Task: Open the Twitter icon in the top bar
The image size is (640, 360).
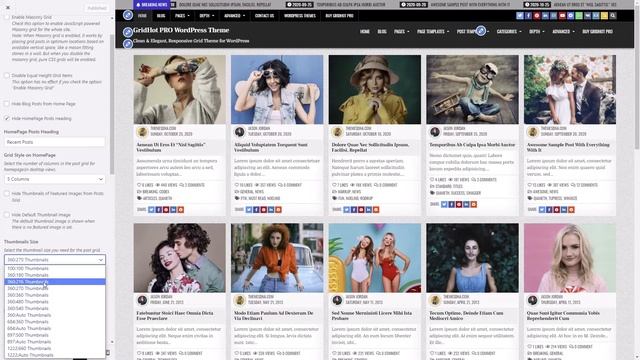Action: [520, 16]
